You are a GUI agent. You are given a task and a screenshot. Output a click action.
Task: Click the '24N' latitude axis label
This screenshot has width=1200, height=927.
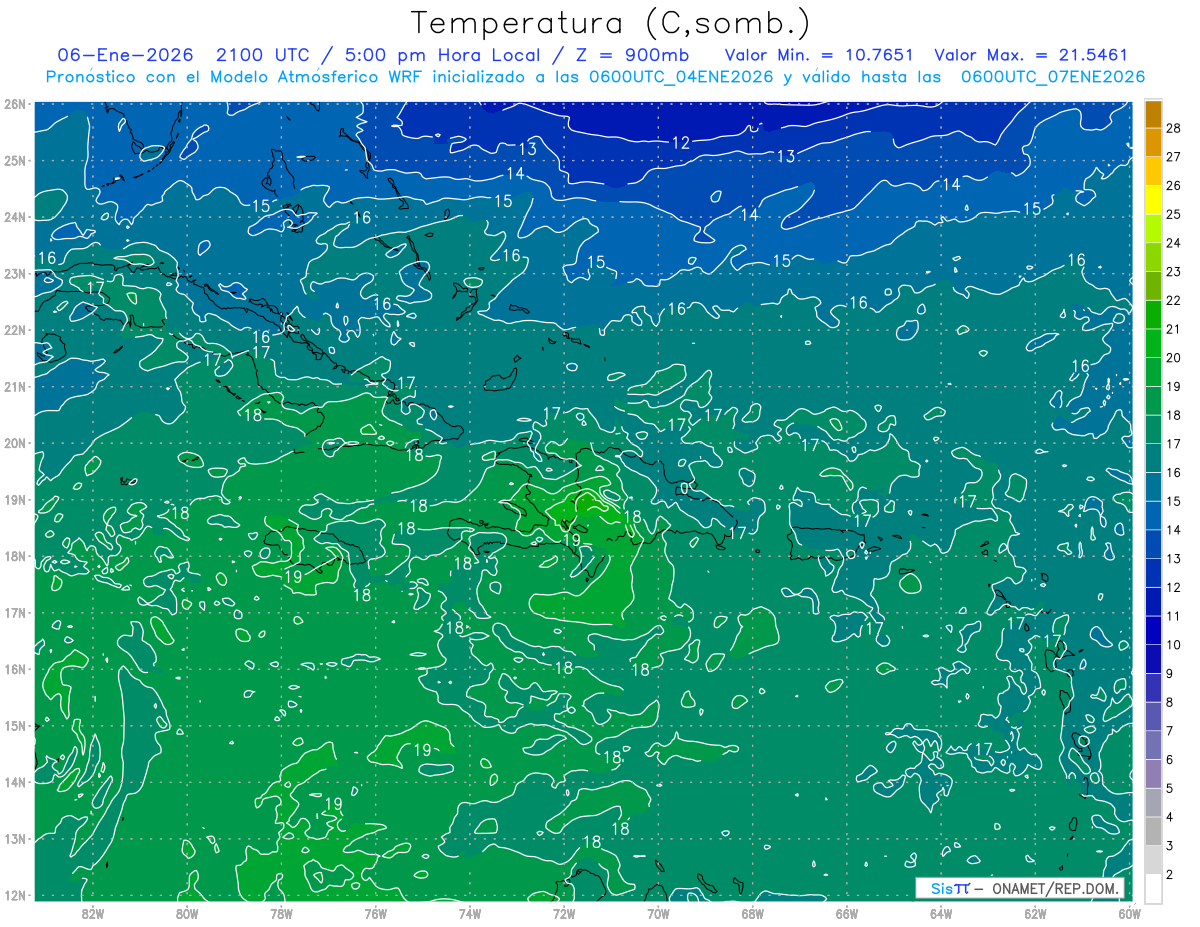coord(15,217)
